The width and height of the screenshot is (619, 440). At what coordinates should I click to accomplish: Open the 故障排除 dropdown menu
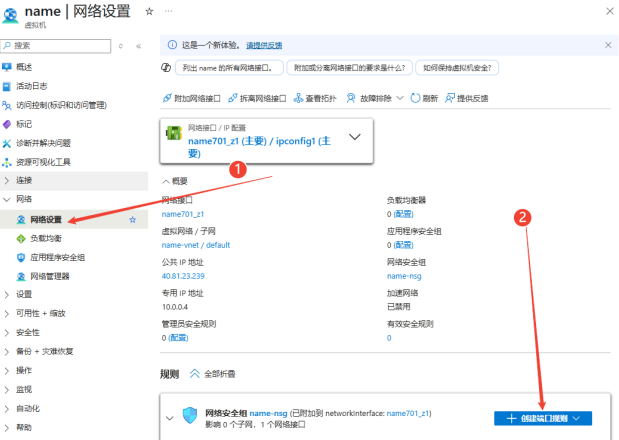pos(374,98)
